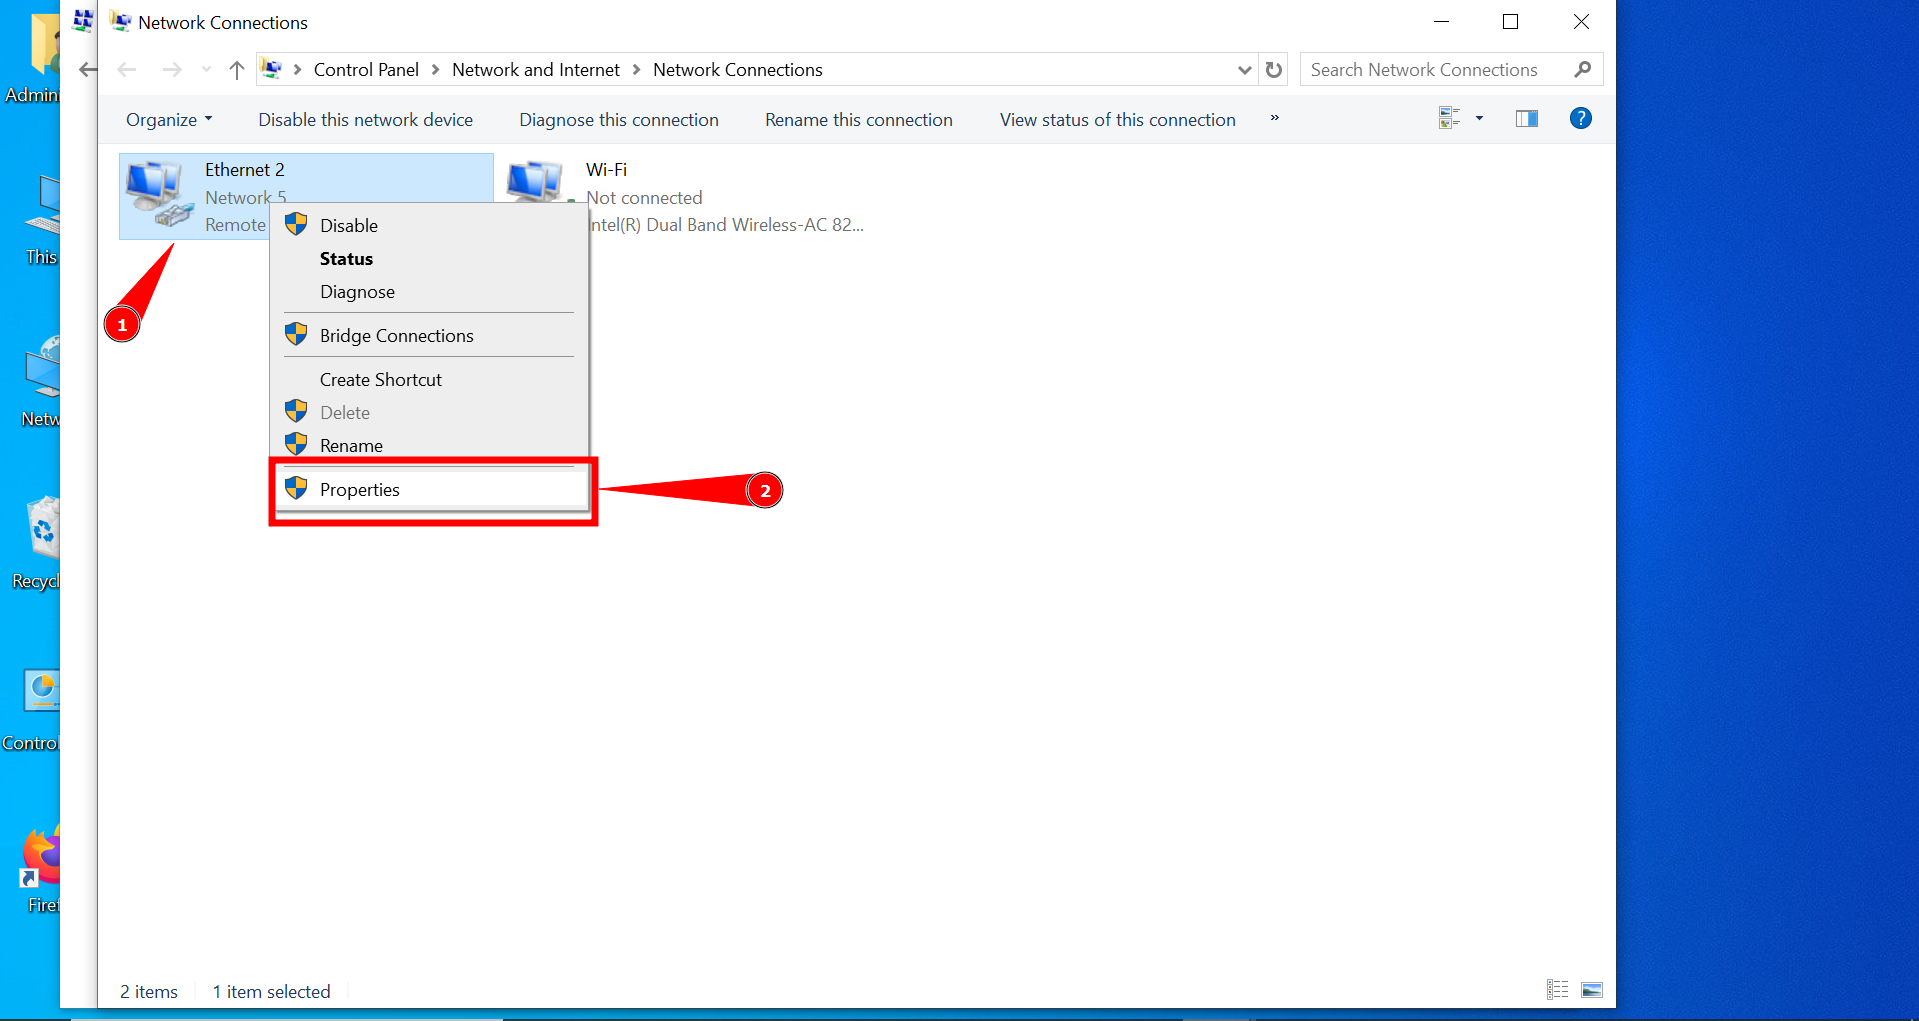Minimize the Network Connections window

1441,22
